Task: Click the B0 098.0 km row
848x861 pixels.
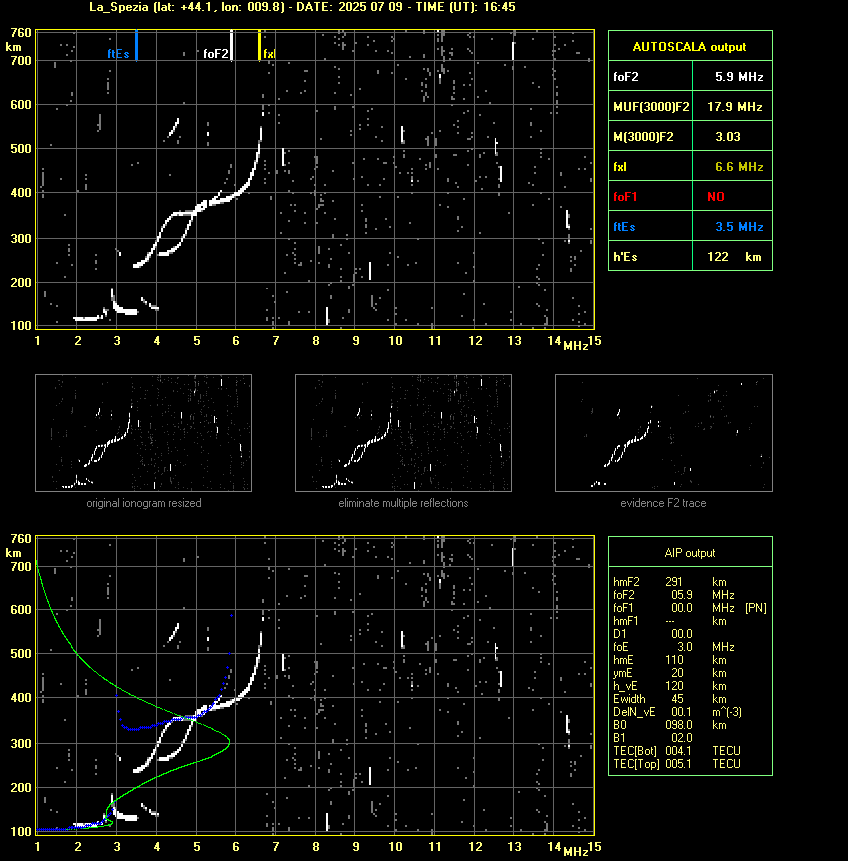Action: point(670,725)
